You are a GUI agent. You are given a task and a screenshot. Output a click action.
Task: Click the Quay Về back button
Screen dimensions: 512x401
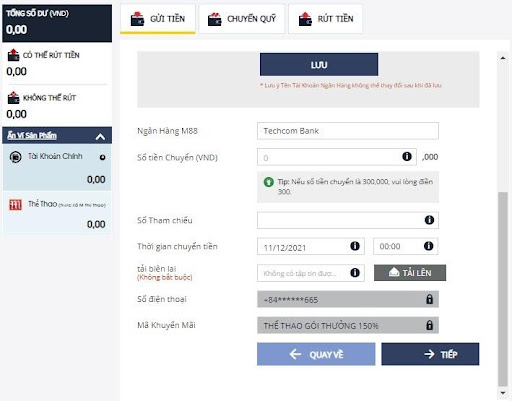316,354
